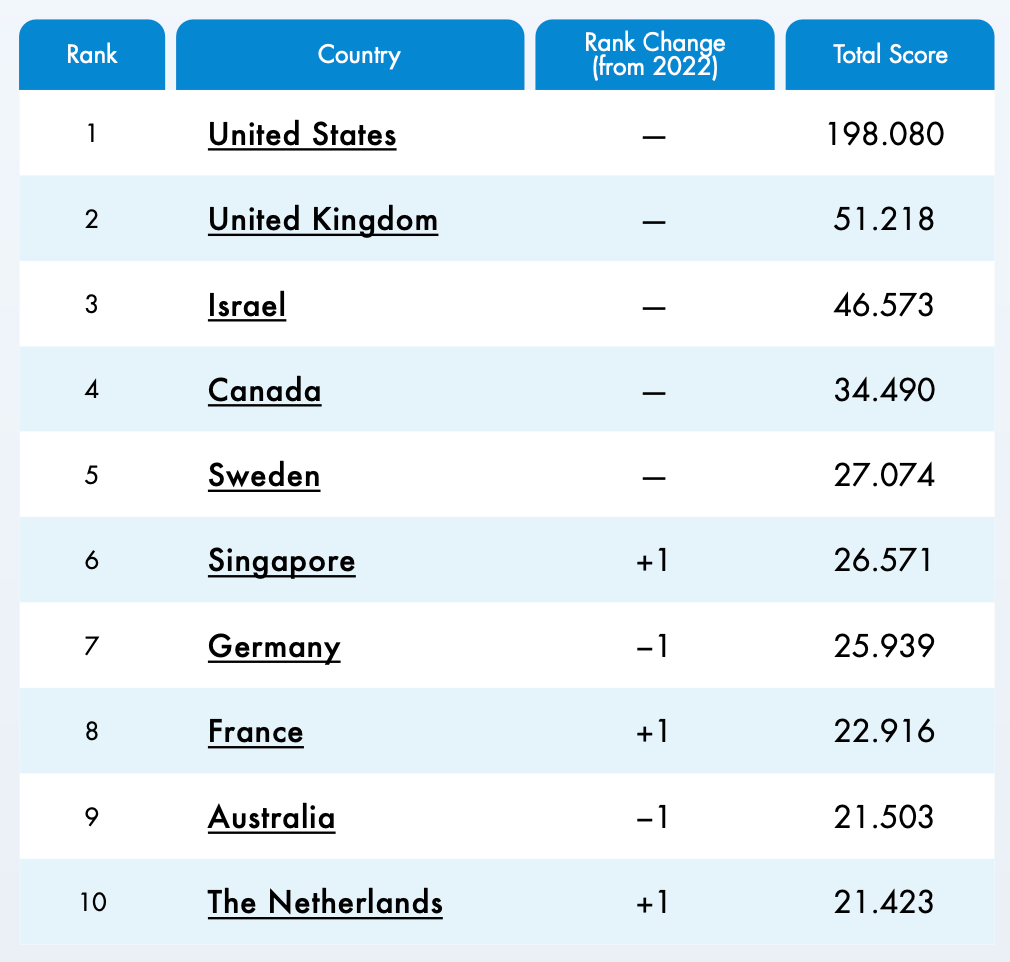Viewport: 1010px width, 962px height.
Task: Open The Netherlands link
Action: 325,902
